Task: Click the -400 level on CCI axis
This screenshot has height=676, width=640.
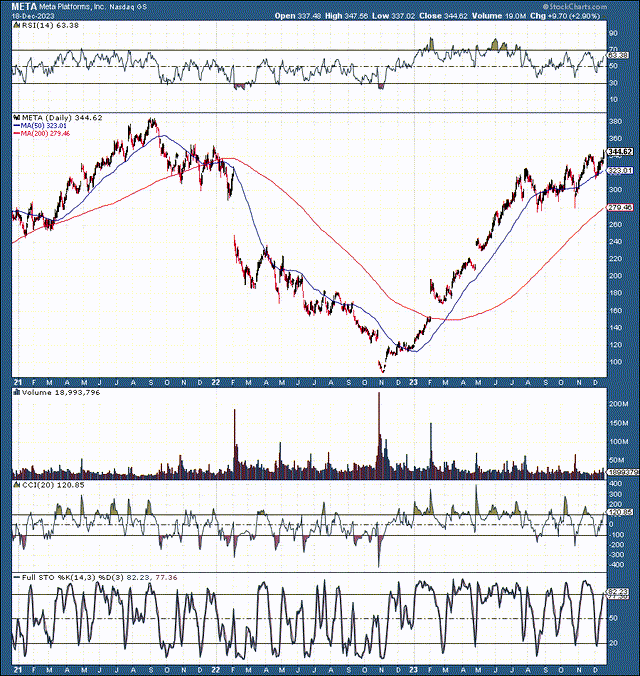Action: pyautogui.click(x=617, y=565)
